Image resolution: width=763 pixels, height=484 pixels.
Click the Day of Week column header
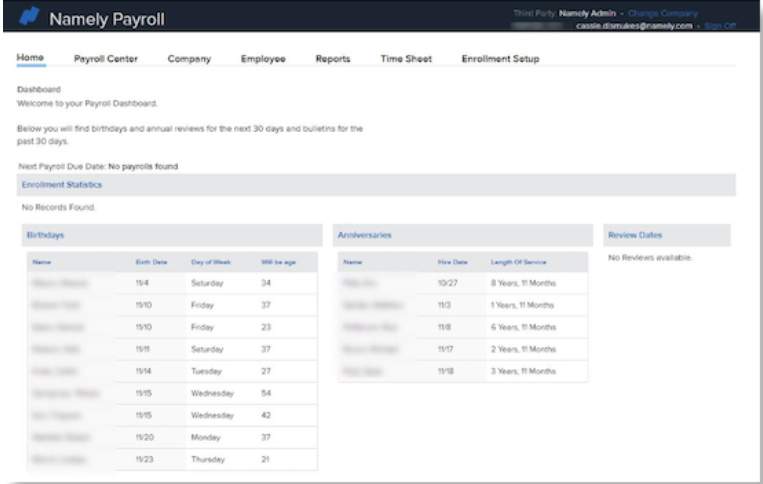coord(211,262)
